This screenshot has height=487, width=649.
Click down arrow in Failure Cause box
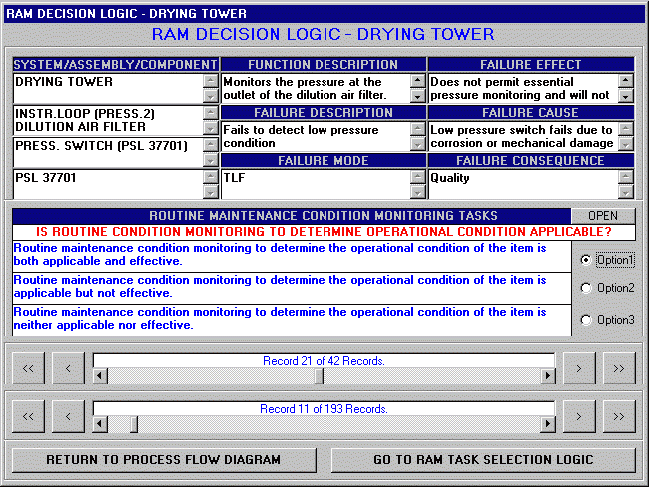[626, 144]
